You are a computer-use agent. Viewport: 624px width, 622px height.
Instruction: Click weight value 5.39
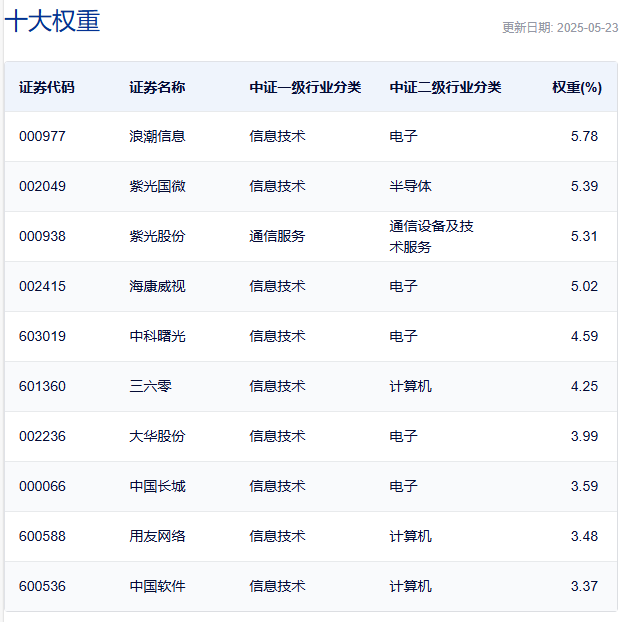pyautogui.click(x=584, y=186)
